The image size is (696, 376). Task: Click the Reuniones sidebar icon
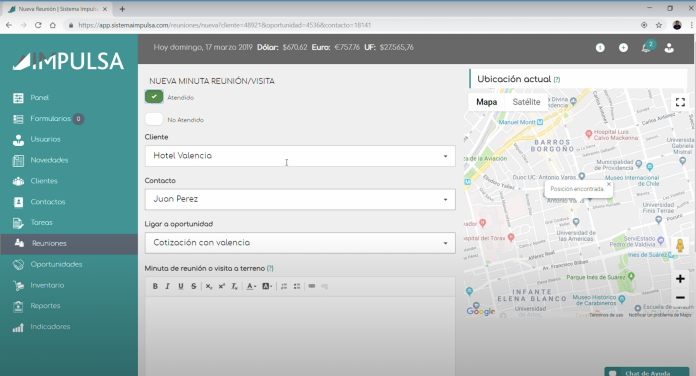coord(19,243)
